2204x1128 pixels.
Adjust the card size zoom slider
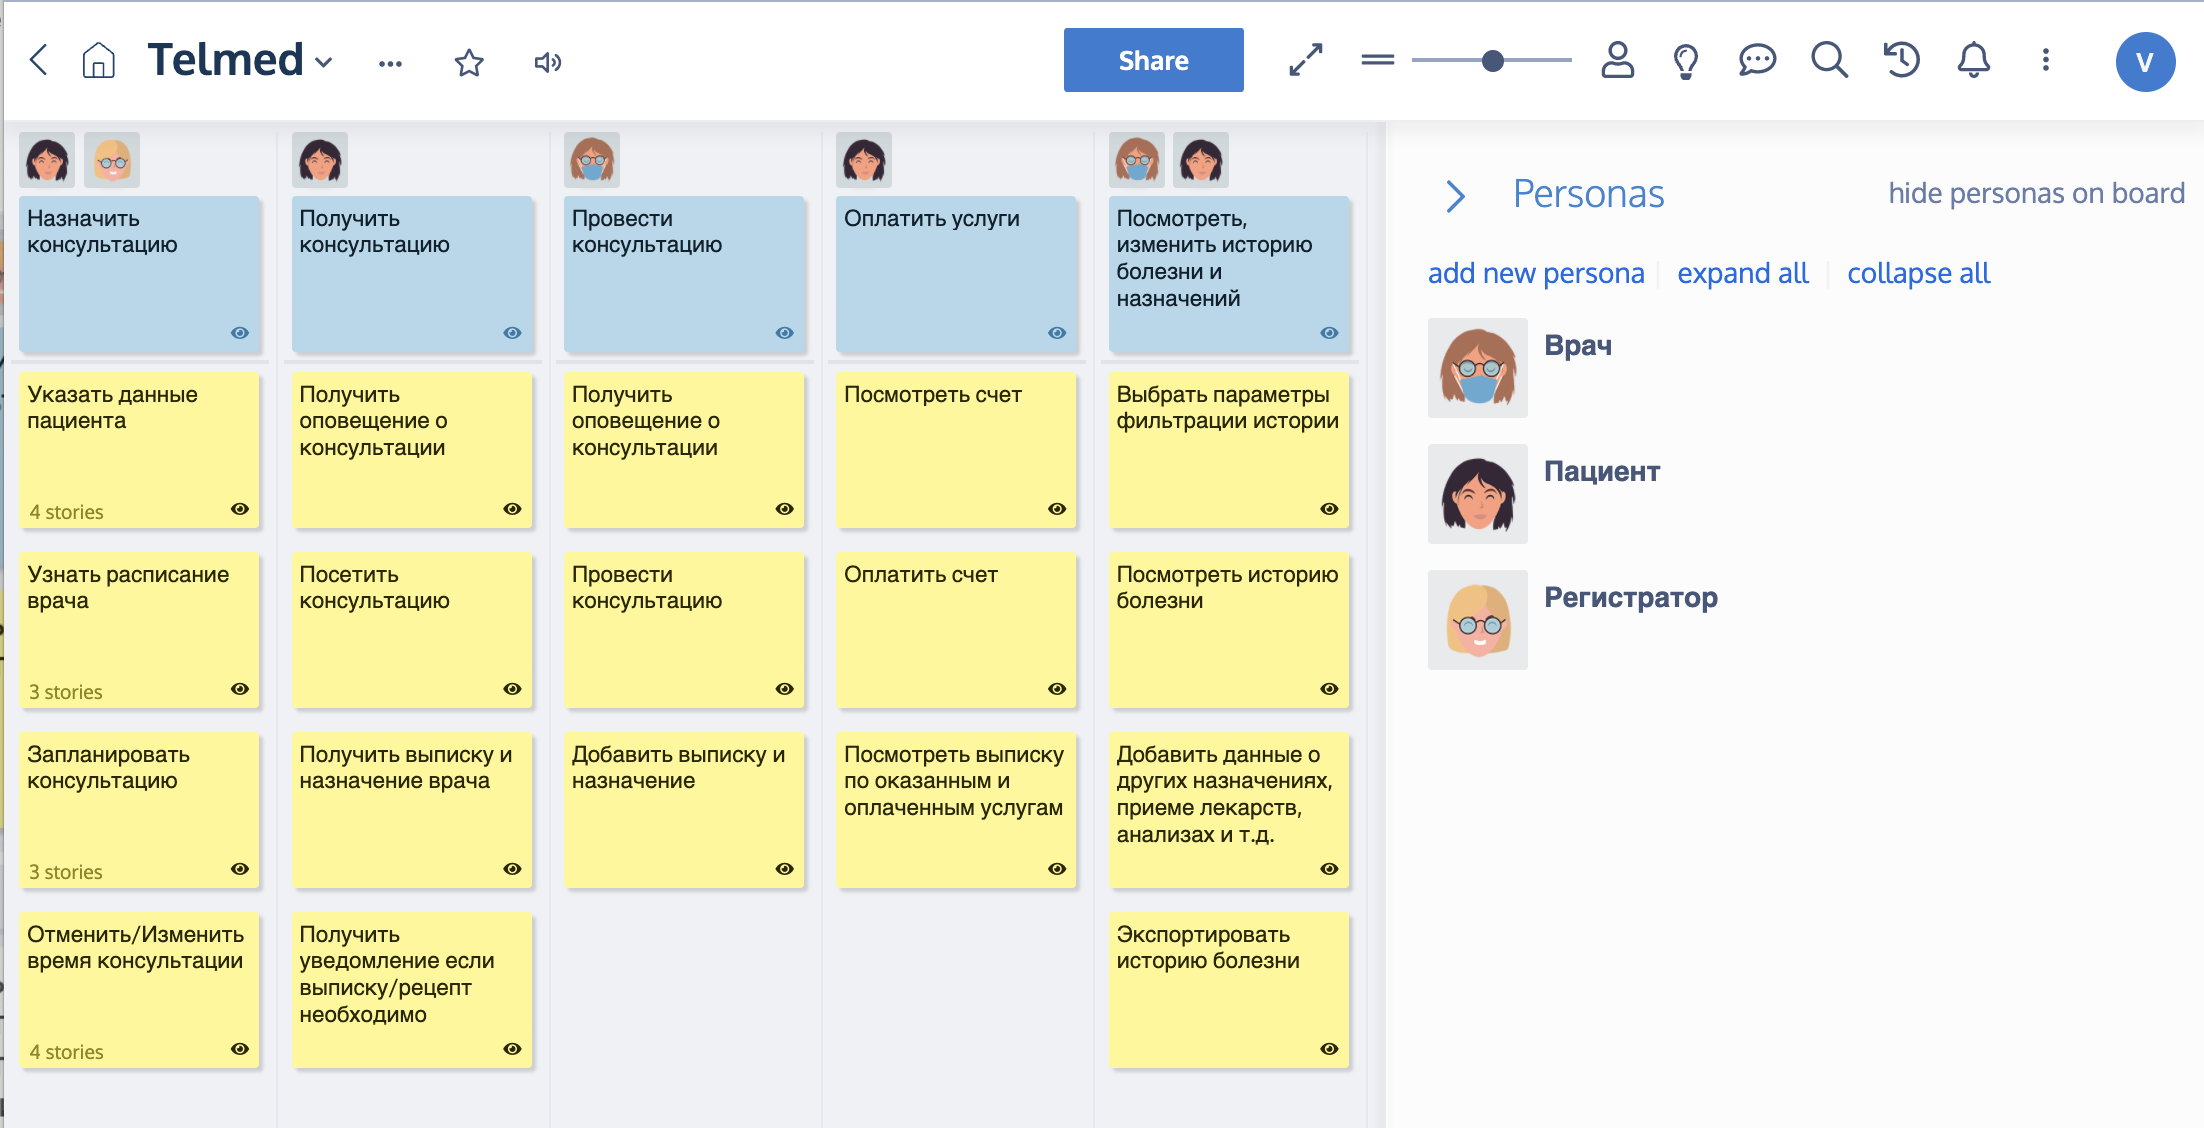(x=1492, y=61)
